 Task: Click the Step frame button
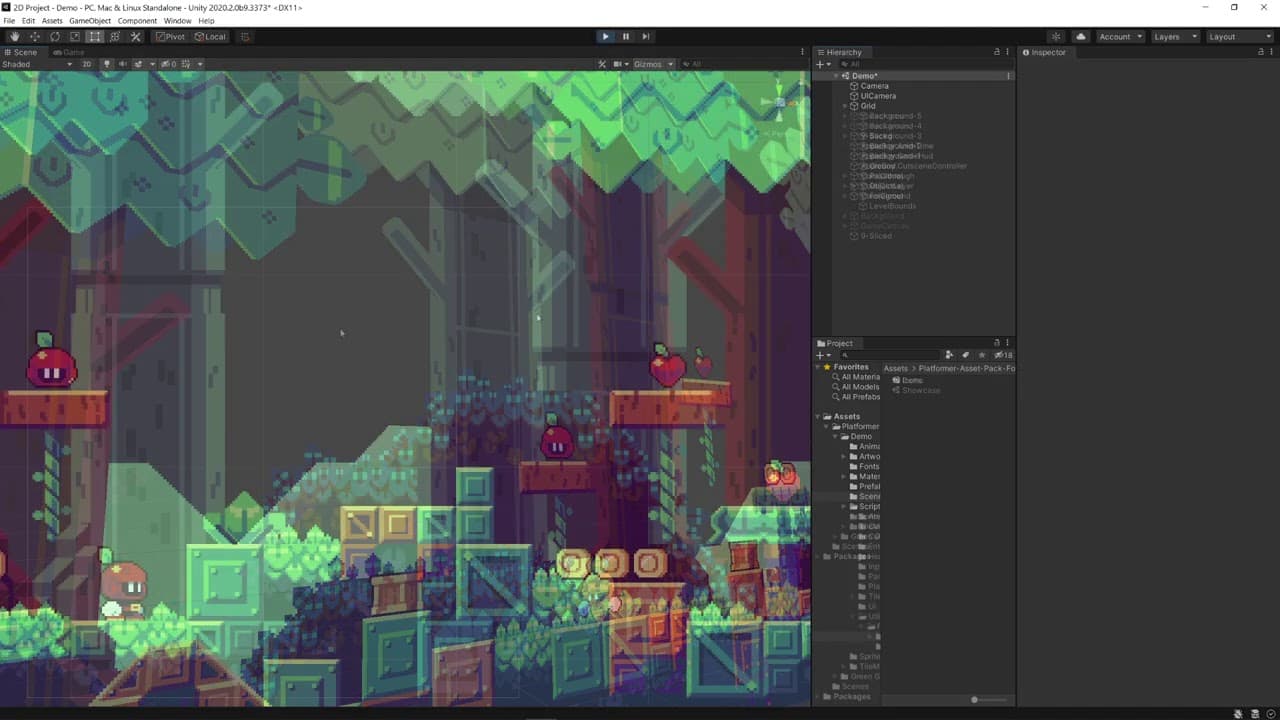[x=646, y=36]
